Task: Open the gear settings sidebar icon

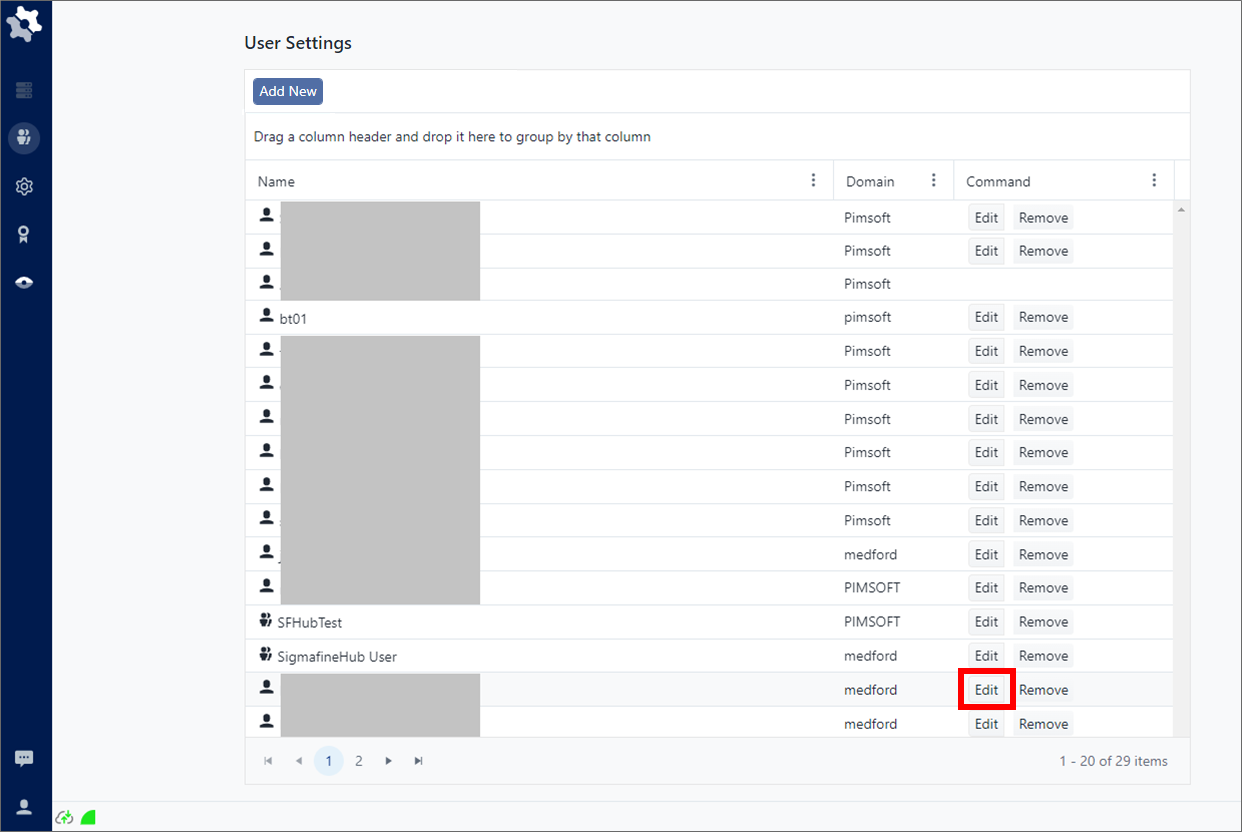Action: pos(24,187)
